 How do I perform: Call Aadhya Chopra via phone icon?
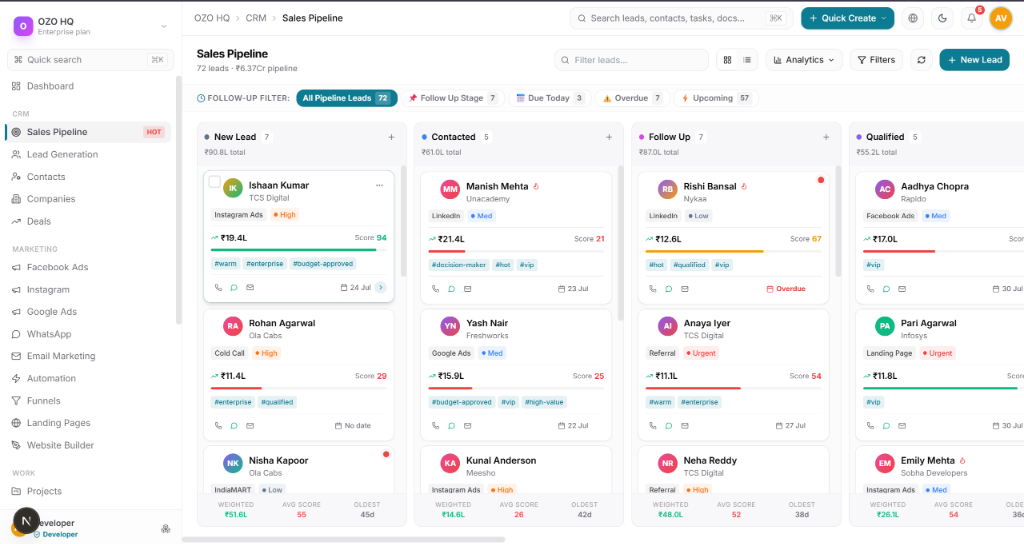pyautogui.click(x=870, y=289)
